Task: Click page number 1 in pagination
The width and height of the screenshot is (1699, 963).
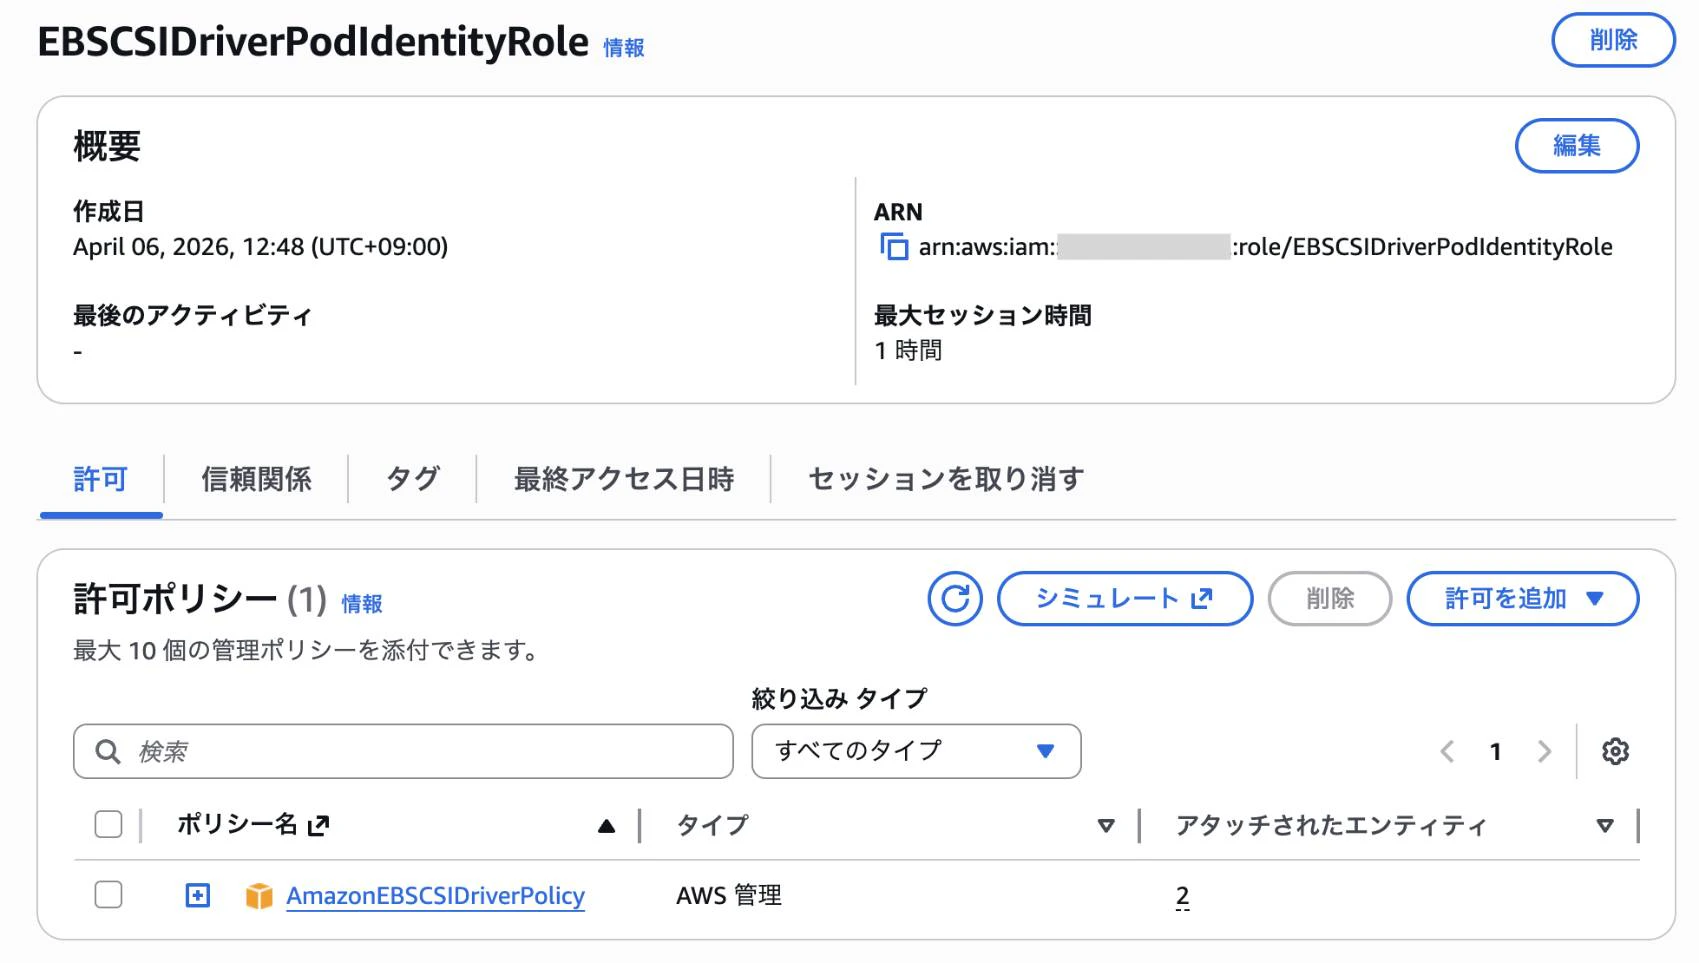Action: point(1495,751)
